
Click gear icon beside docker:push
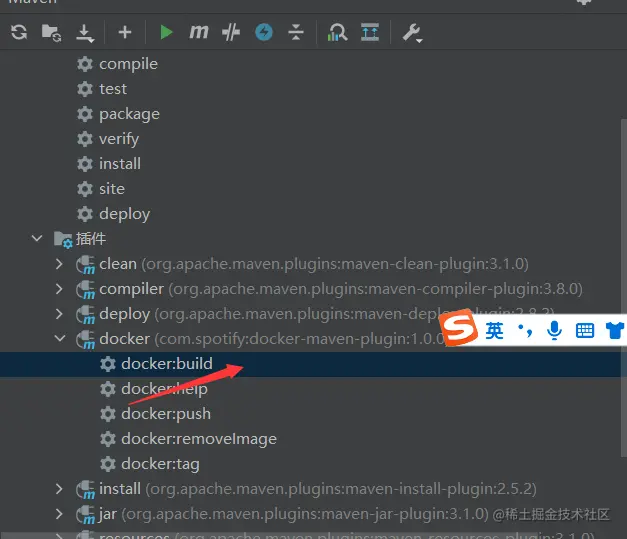108,414
